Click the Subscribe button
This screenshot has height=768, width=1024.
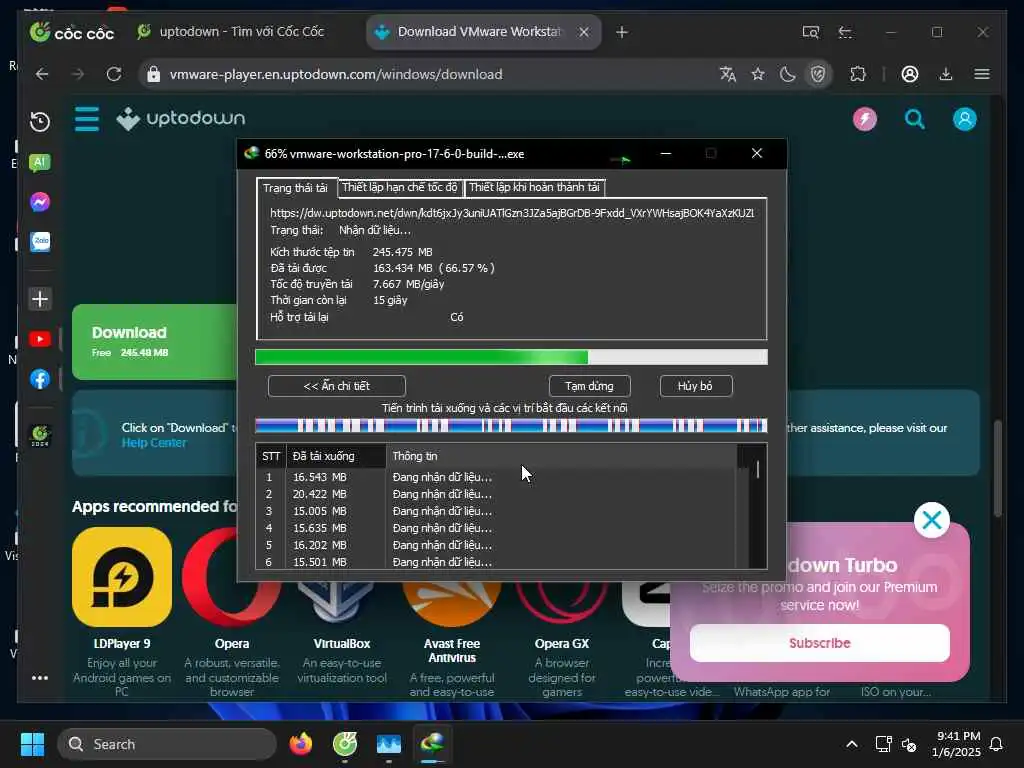point(820,643)
